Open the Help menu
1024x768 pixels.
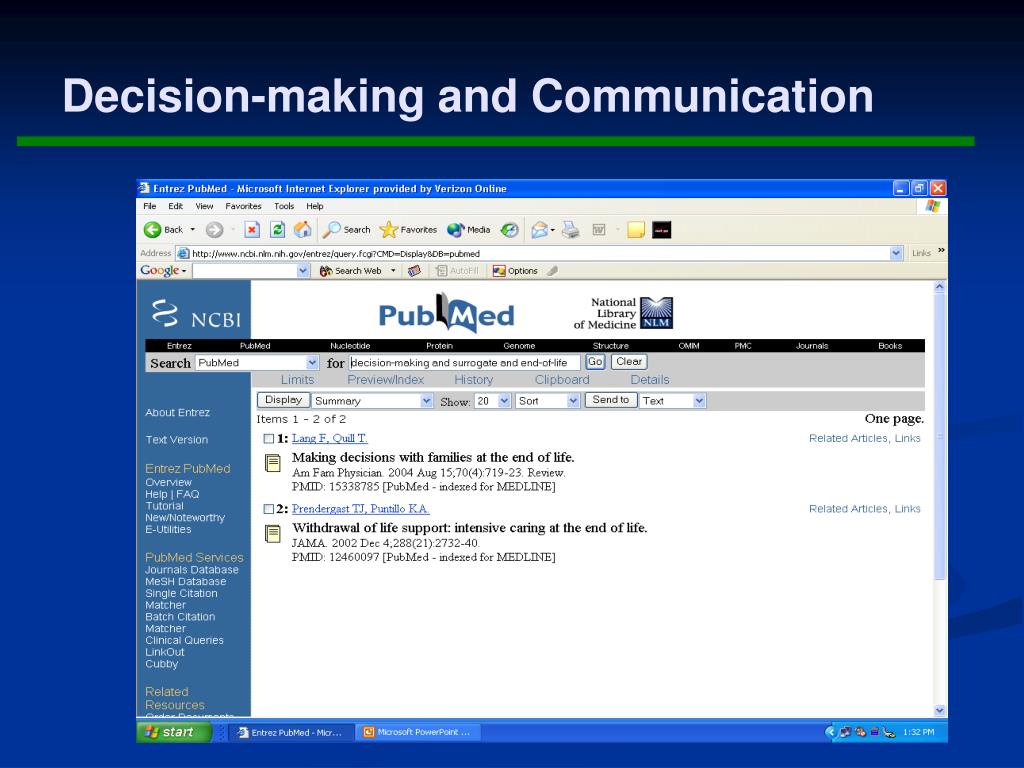point(315,206)
